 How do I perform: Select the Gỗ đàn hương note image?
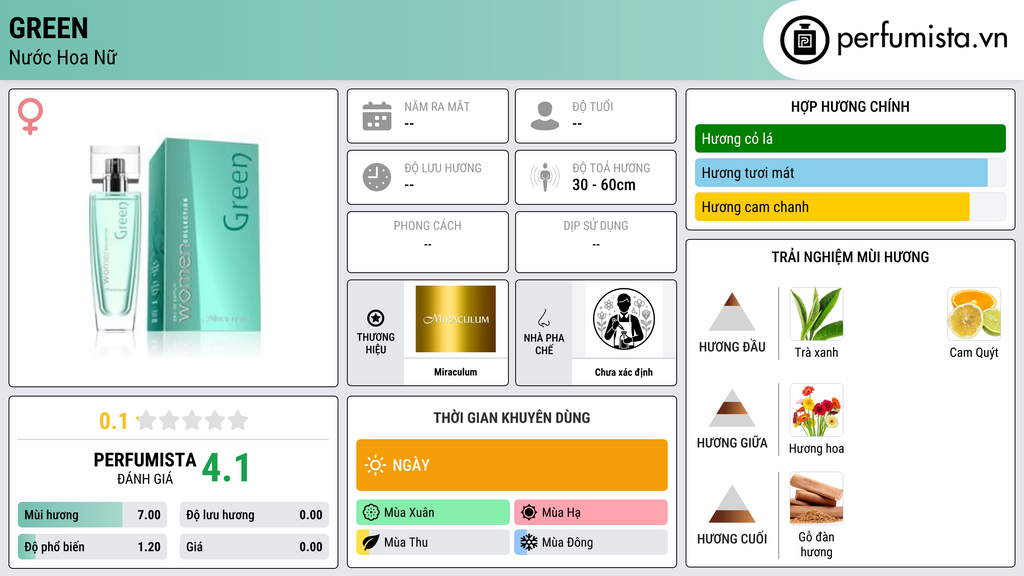click(x=816, y=498)
